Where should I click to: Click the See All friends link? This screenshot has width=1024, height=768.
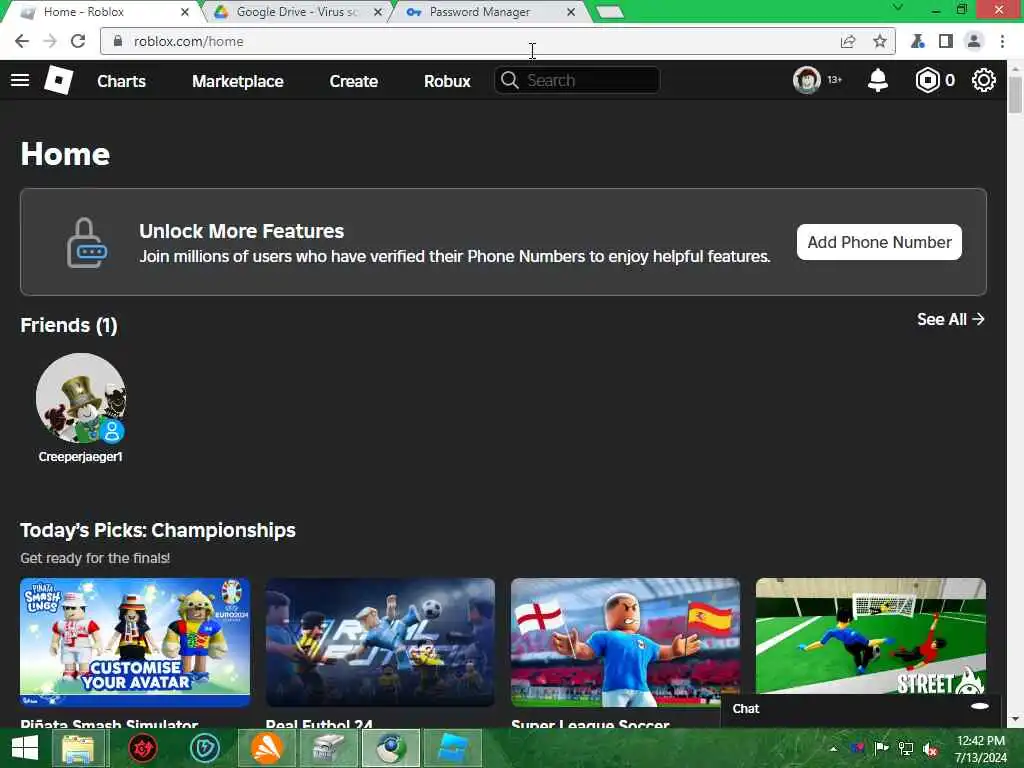point(950,319)
